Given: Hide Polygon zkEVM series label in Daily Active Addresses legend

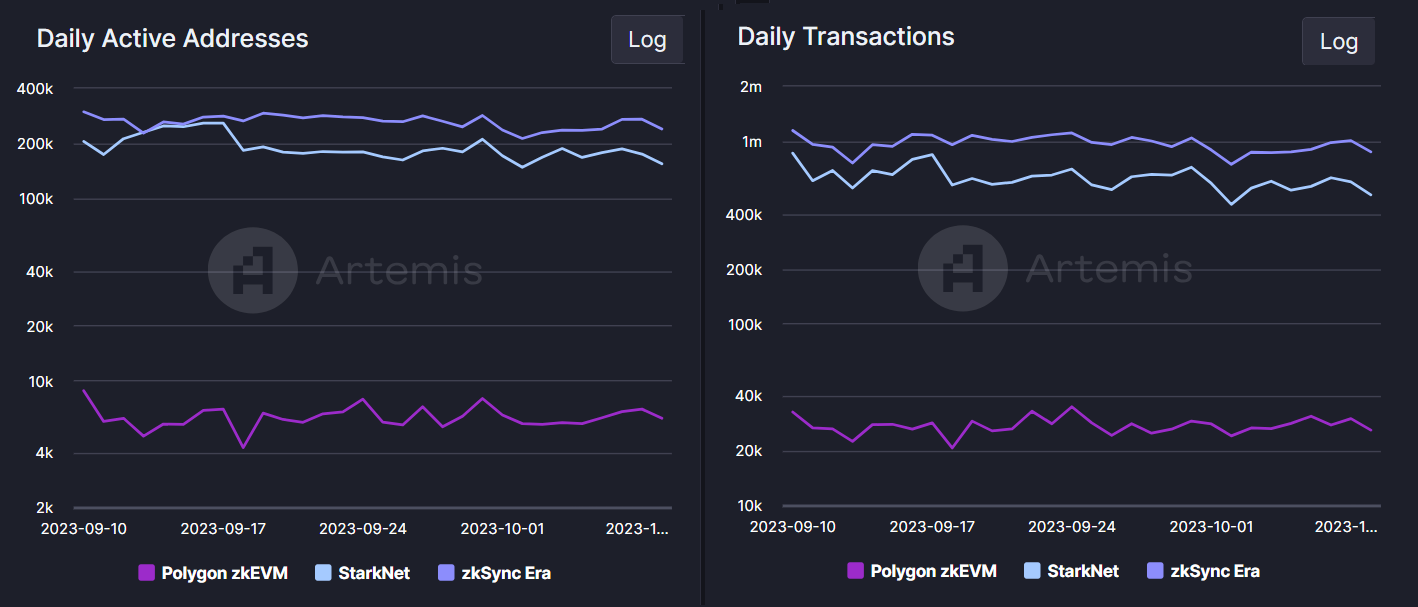Looking at the screenshot, I should point(224,573).
